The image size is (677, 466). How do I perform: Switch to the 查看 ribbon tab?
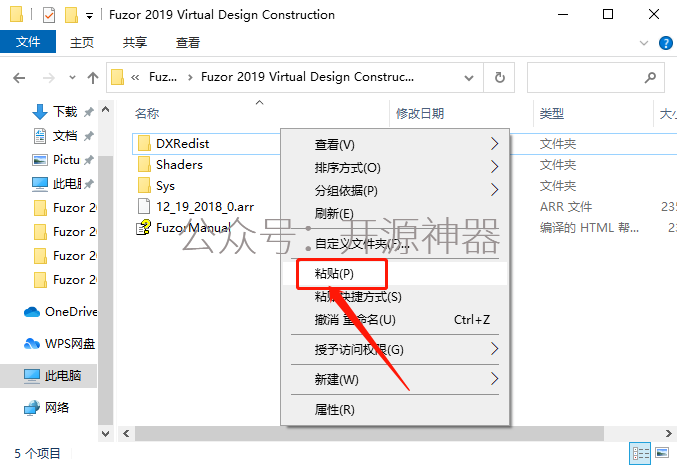tap(188, 42)
